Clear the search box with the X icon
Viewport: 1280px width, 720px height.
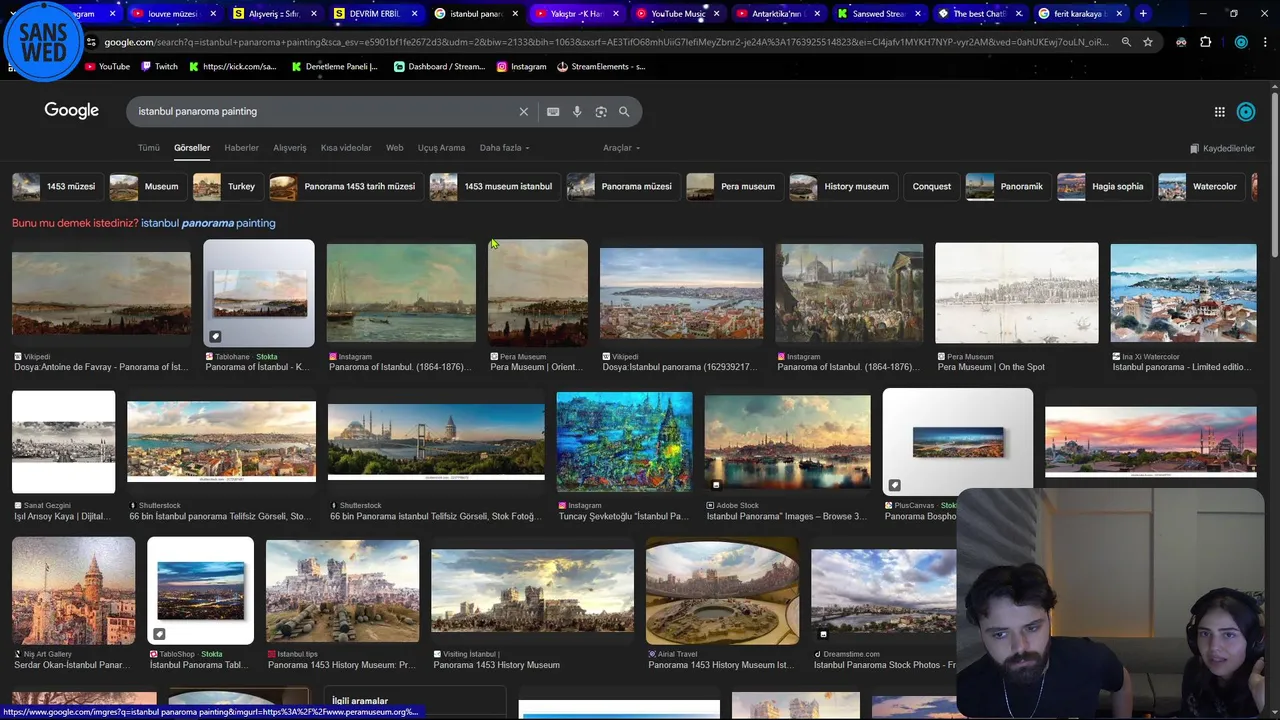523,112
